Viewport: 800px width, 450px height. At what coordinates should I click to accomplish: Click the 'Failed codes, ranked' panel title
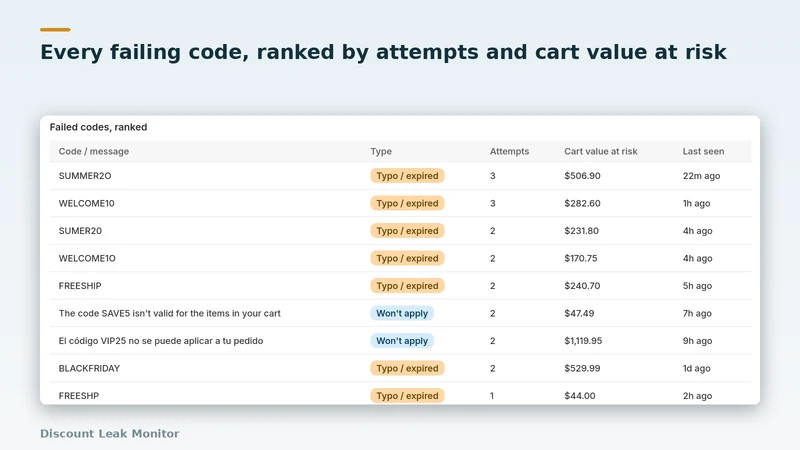98,128
